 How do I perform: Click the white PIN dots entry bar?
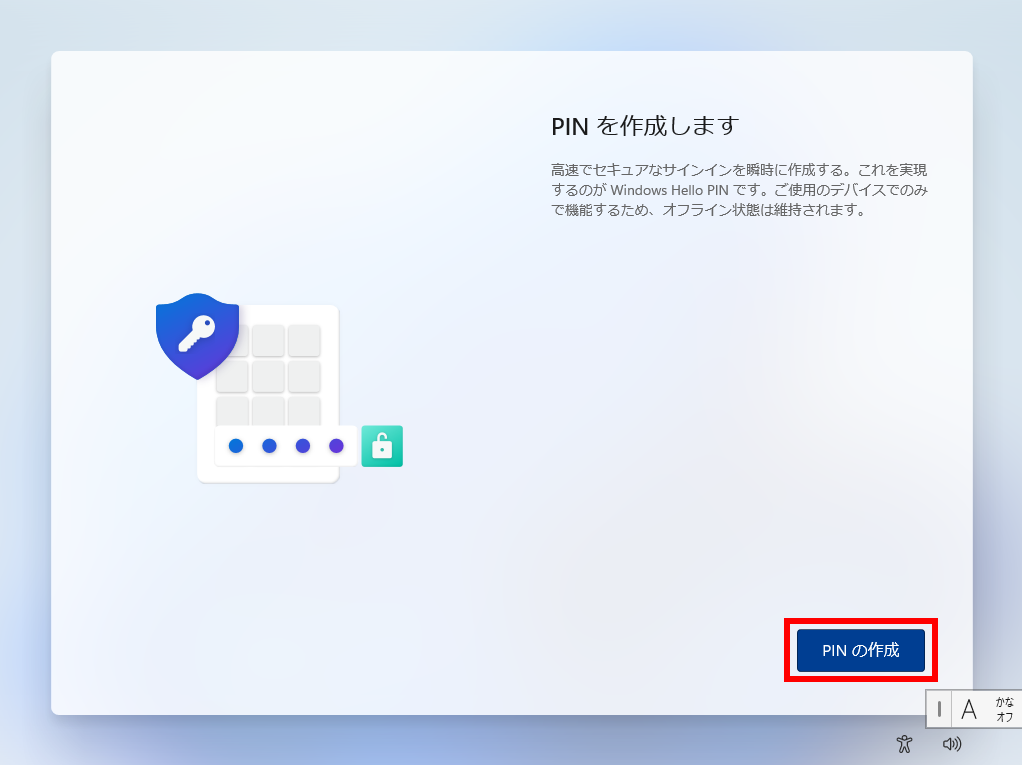coord(286,446)
